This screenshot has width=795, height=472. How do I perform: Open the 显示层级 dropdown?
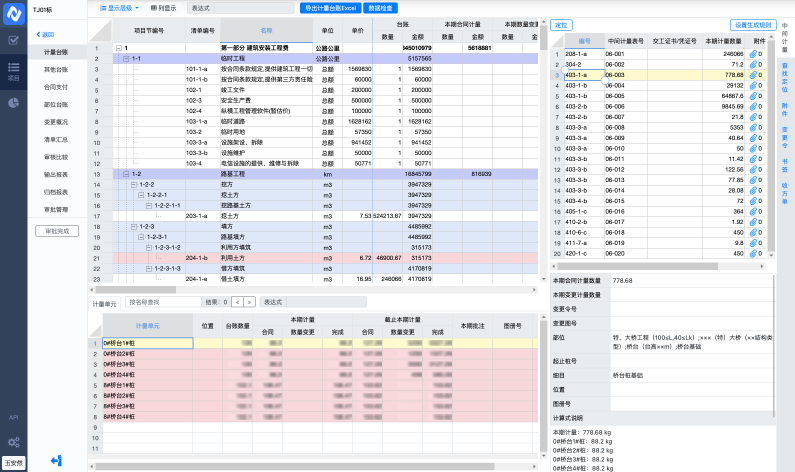(x=119, y=7)
